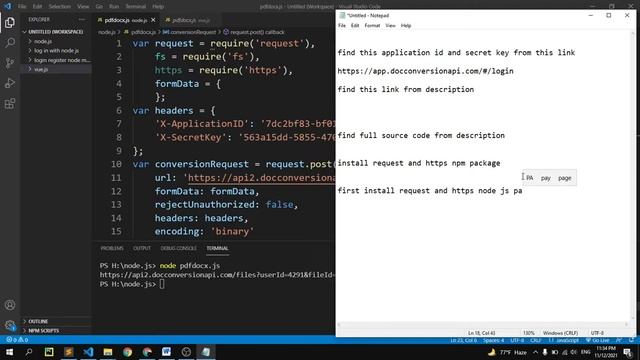Click conversionRequest in the breadcrumb

coord(191,32)
